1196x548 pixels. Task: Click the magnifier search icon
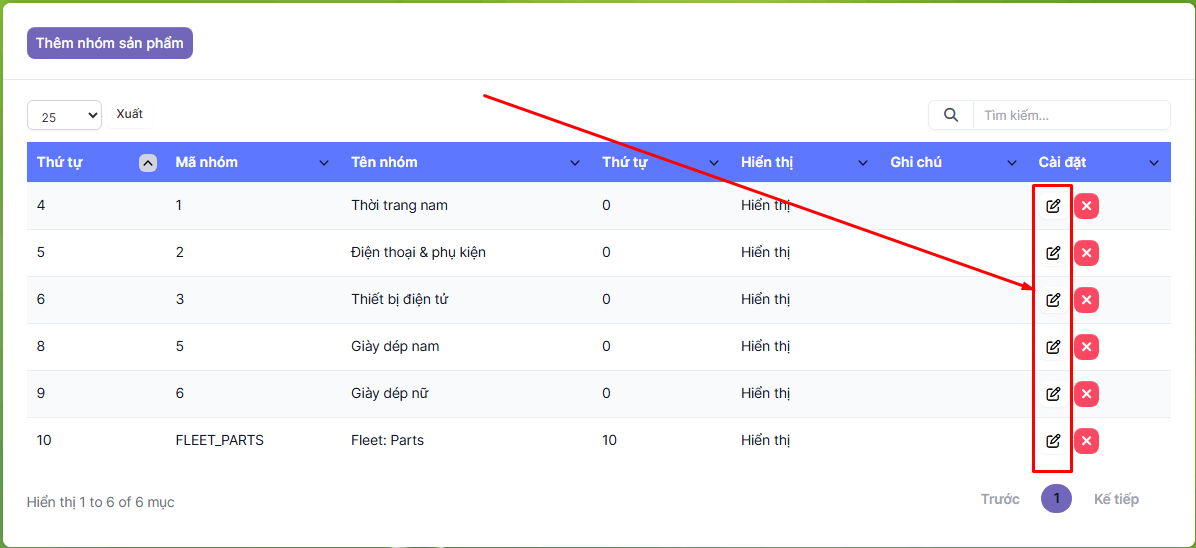[x=951, y=115]
